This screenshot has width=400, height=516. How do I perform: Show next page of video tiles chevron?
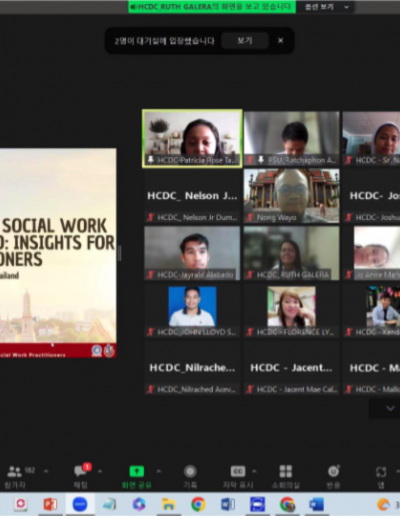(x=390, y=408)
